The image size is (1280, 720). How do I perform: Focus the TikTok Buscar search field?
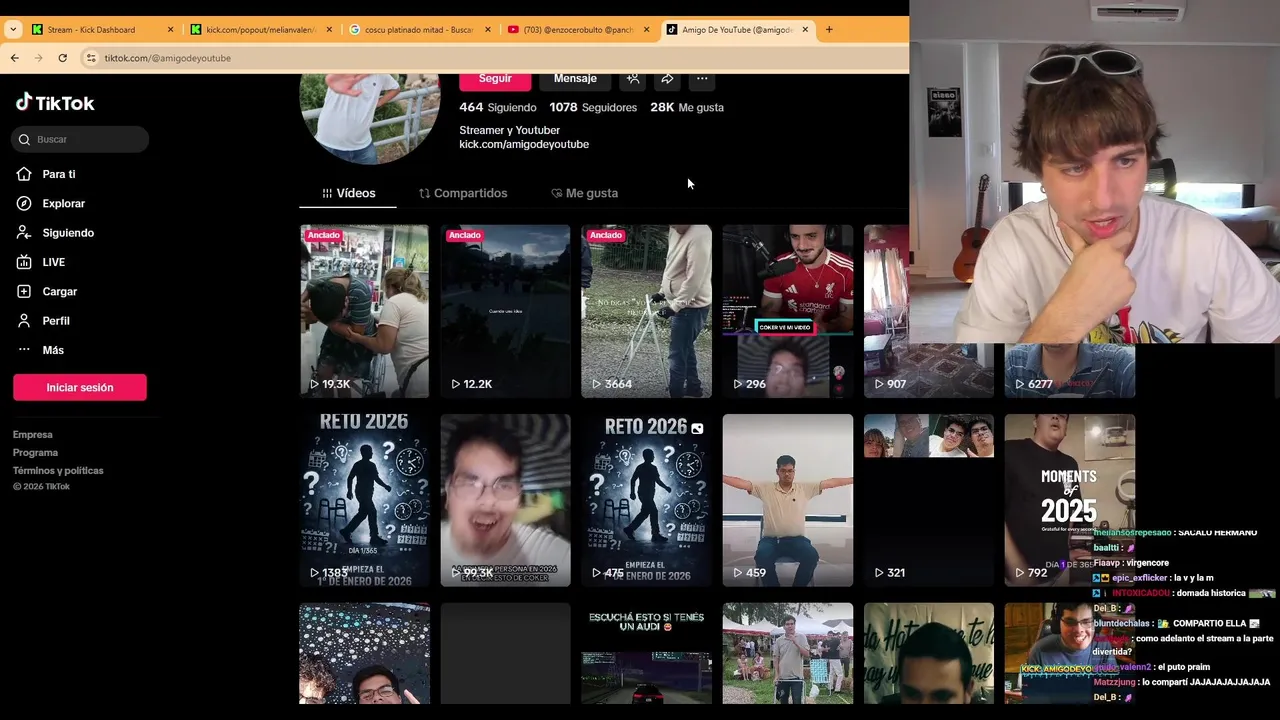(x=80, y=139)
